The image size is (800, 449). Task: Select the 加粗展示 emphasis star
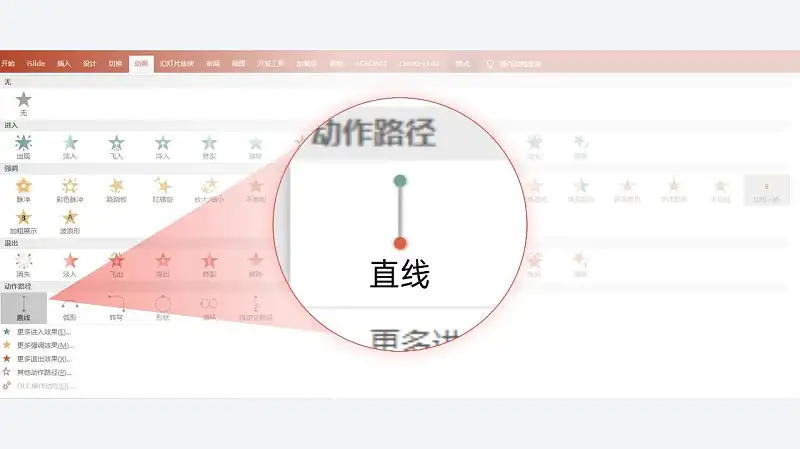(x=23, y=222)
